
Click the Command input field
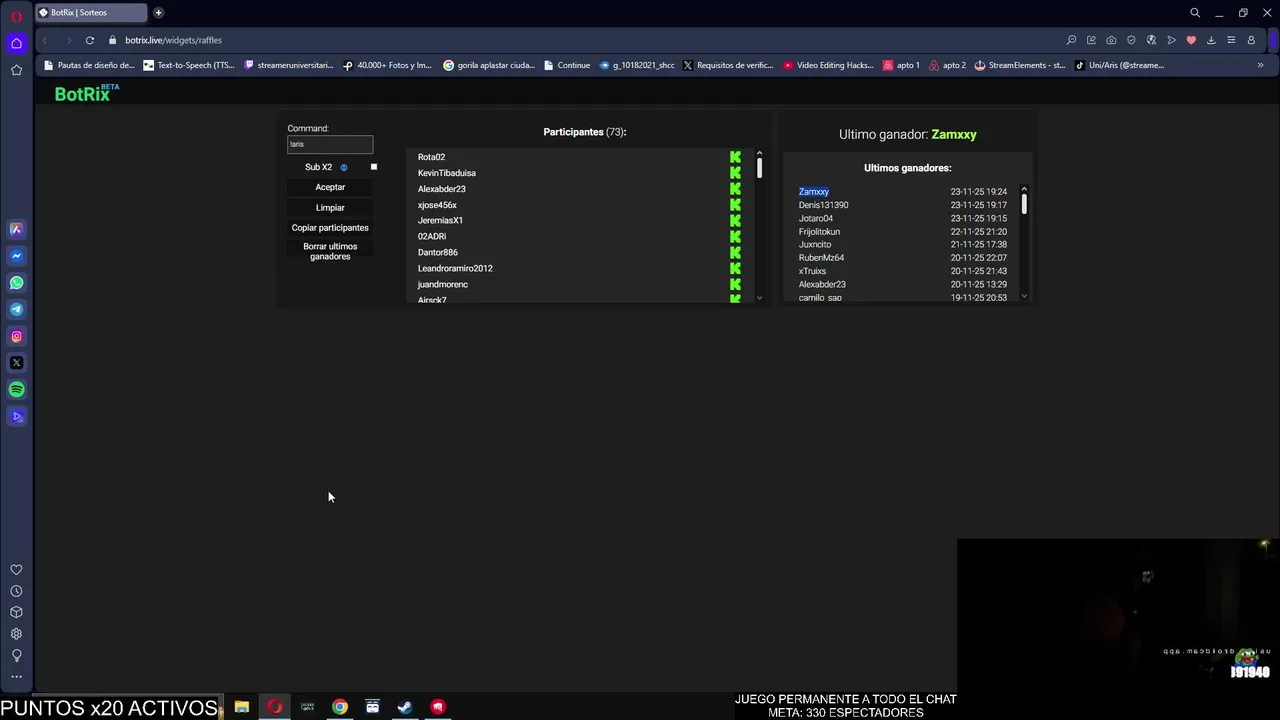point(330,144)
